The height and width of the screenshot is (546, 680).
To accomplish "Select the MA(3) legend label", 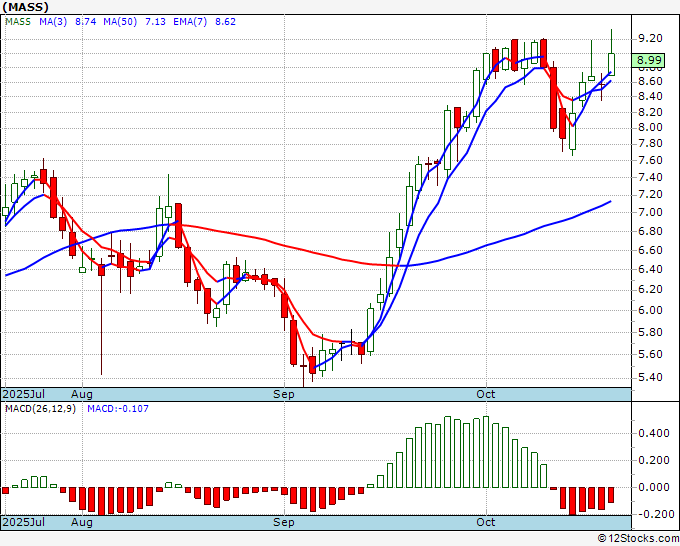I will tap(53, 22).
